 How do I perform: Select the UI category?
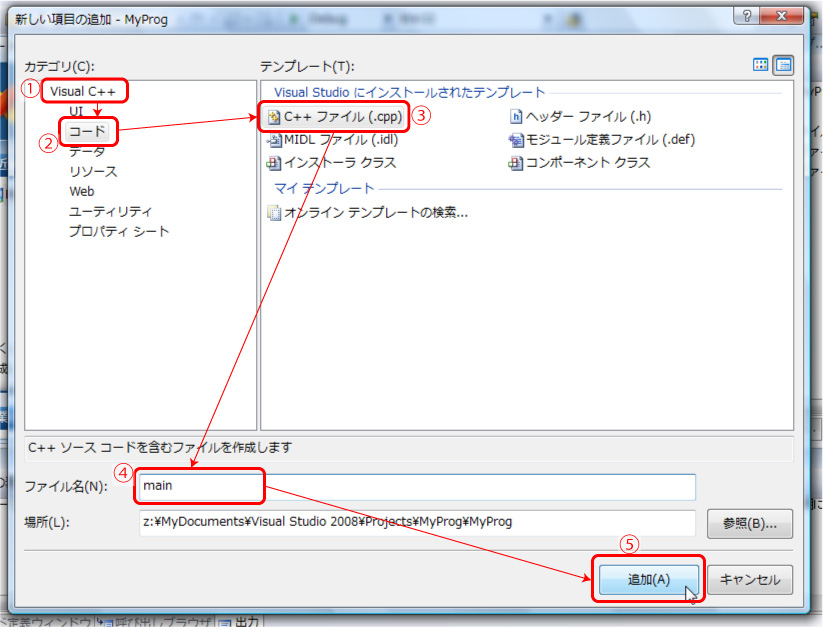(76, 111)
